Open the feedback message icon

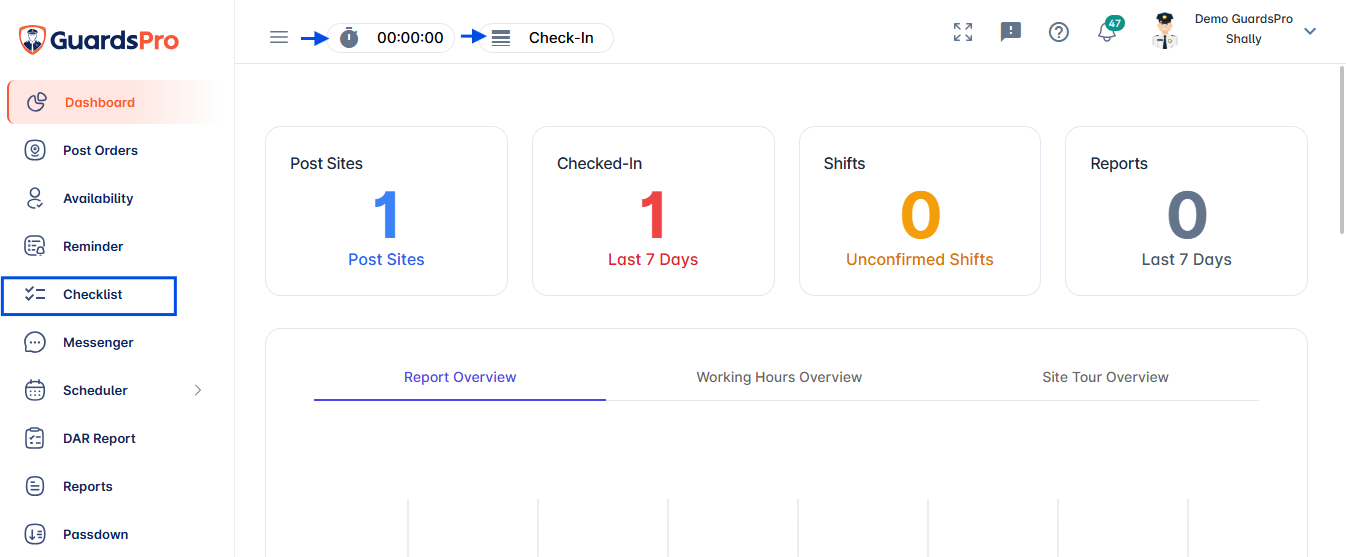point(1011,32)
